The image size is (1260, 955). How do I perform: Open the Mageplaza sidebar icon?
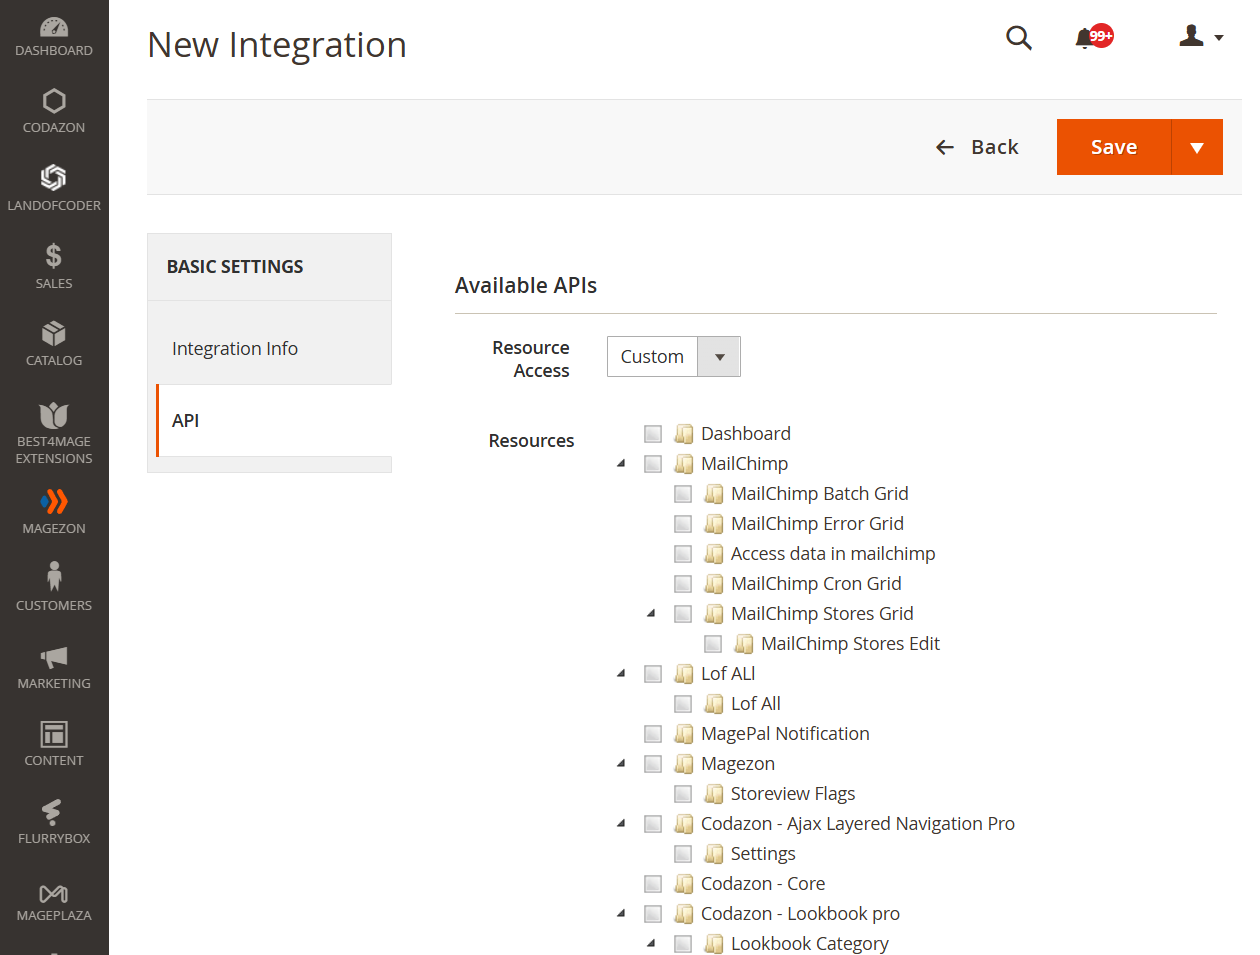(x=54, y=893)
